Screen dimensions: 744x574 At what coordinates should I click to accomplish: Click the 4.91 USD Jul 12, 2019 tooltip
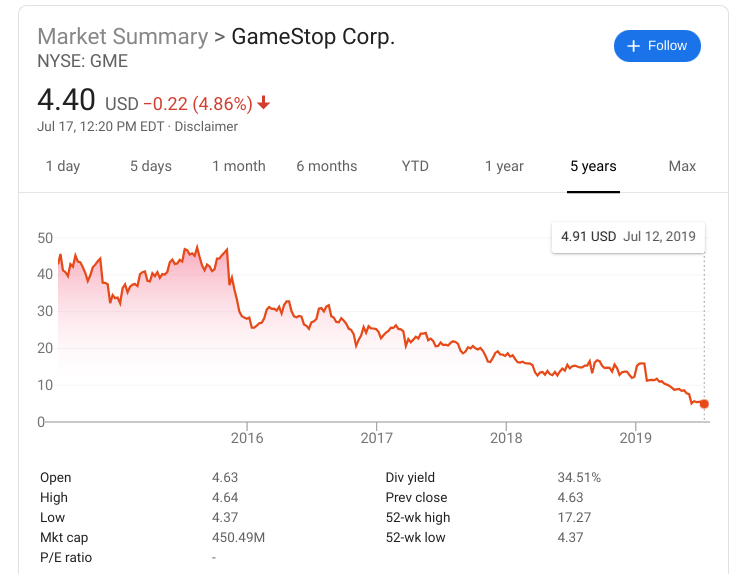(628, 237)
